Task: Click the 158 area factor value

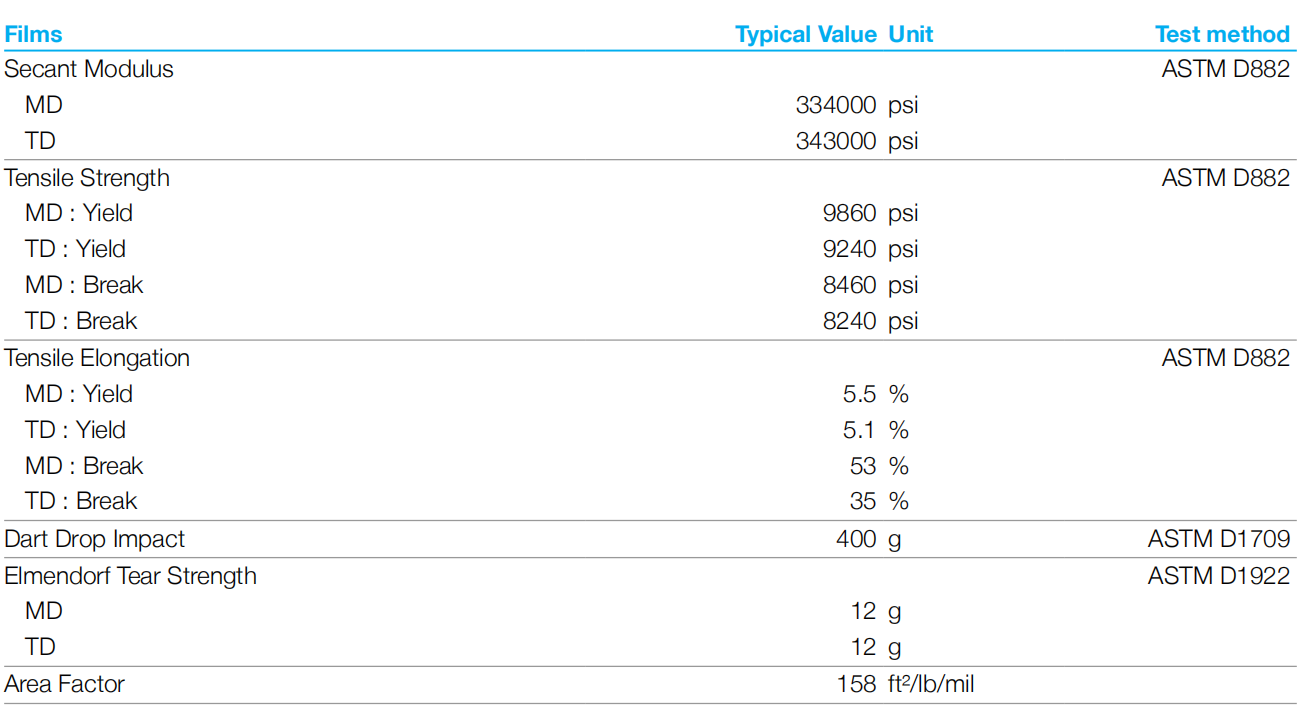Action: [x=858, y=684]
